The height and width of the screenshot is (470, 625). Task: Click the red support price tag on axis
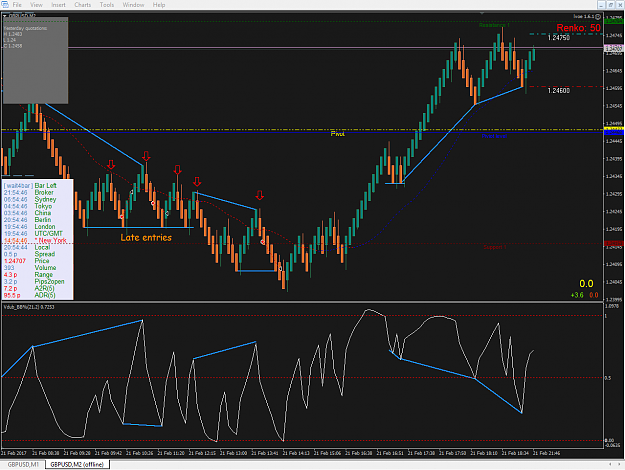(x=614, y=243)
